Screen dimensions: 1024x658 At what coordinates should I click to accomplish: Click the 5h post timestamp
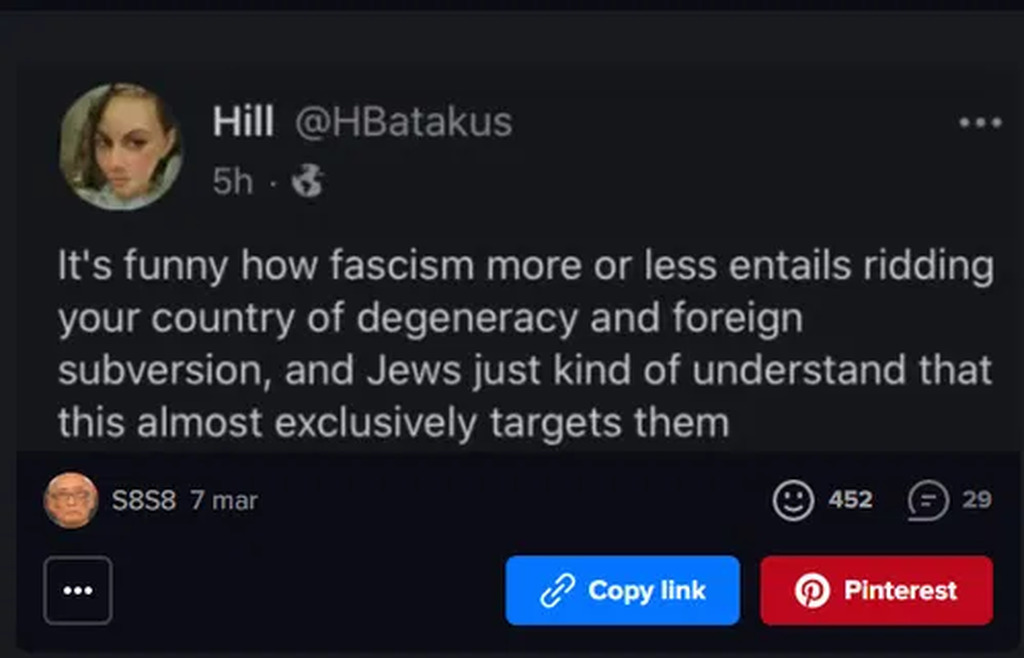232,181
